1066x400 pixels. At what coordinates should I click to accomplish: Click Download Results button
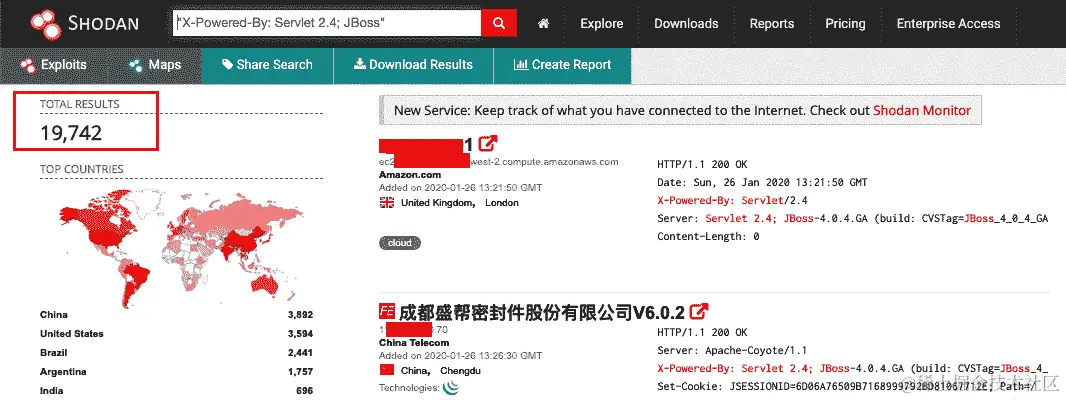pos(413,65)
